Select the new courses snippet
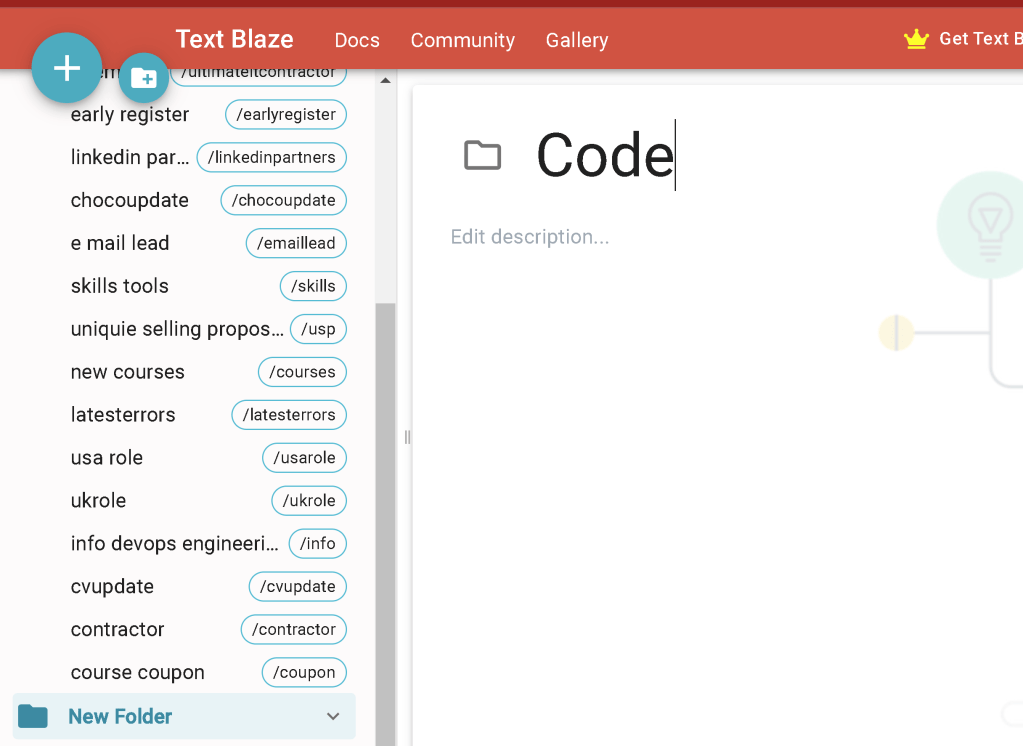The width and height of the screenshot is (1023, 746). [128, 372]
